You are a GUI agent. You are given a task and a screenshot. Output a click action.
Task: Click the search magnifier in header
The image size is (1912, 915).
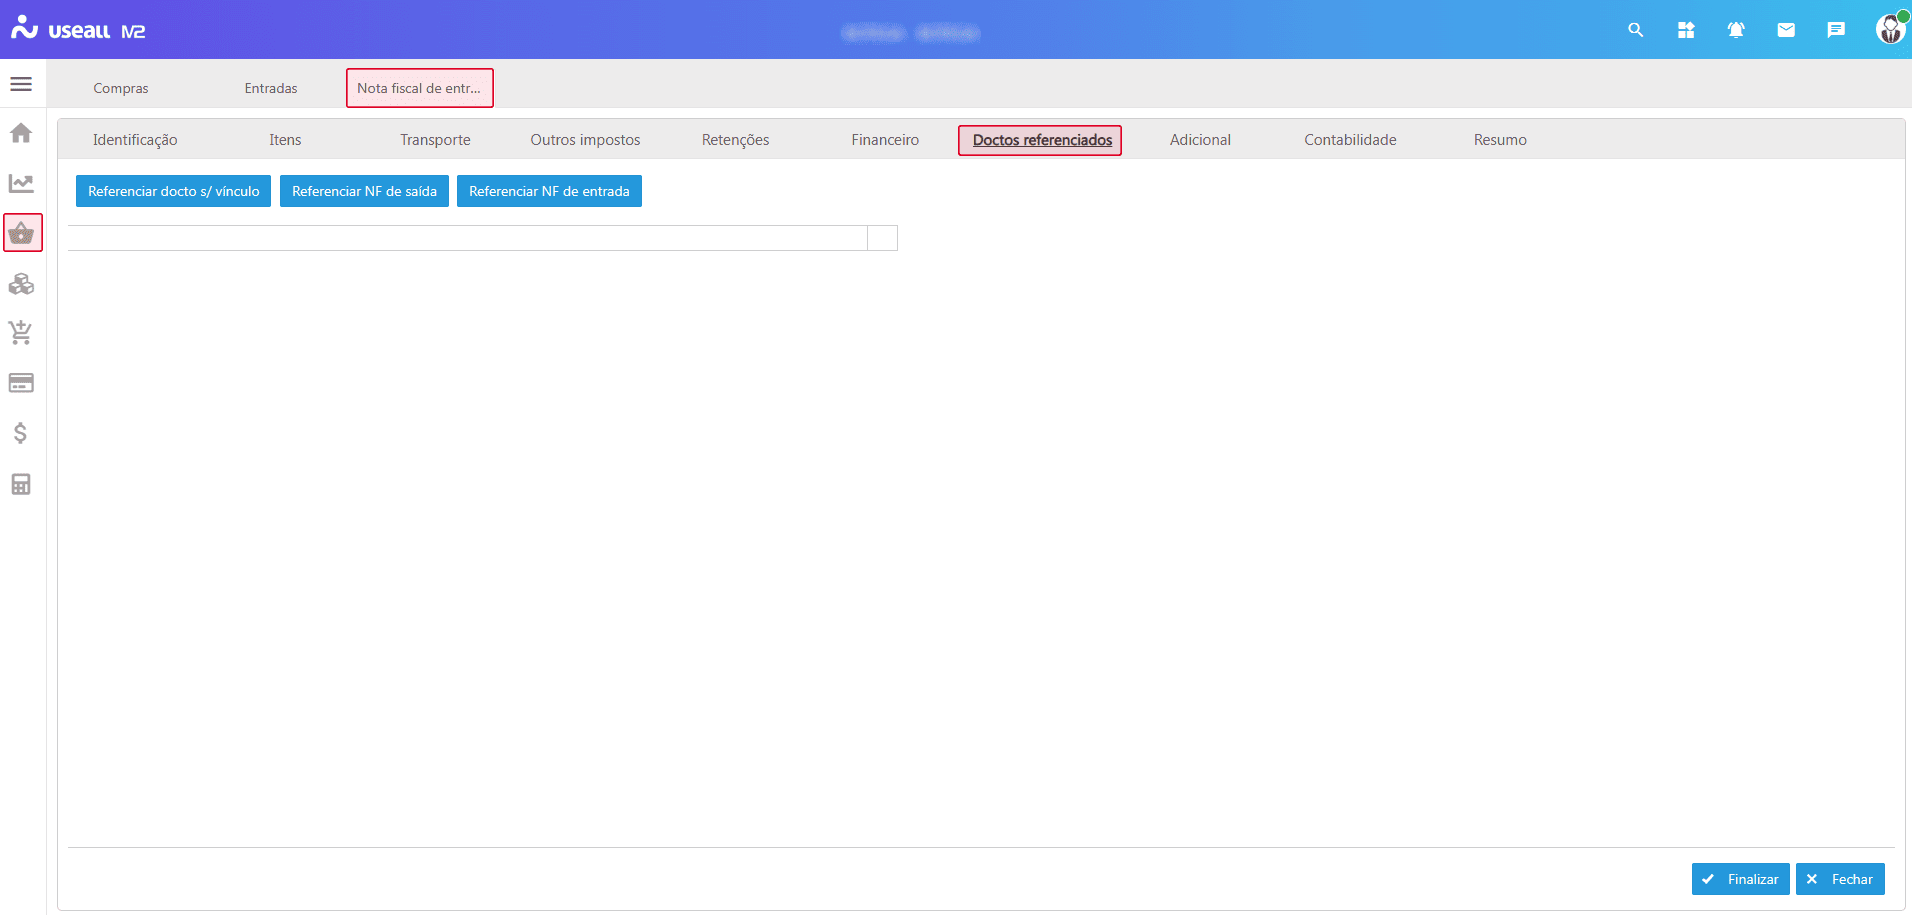(x=1636, y=30)
